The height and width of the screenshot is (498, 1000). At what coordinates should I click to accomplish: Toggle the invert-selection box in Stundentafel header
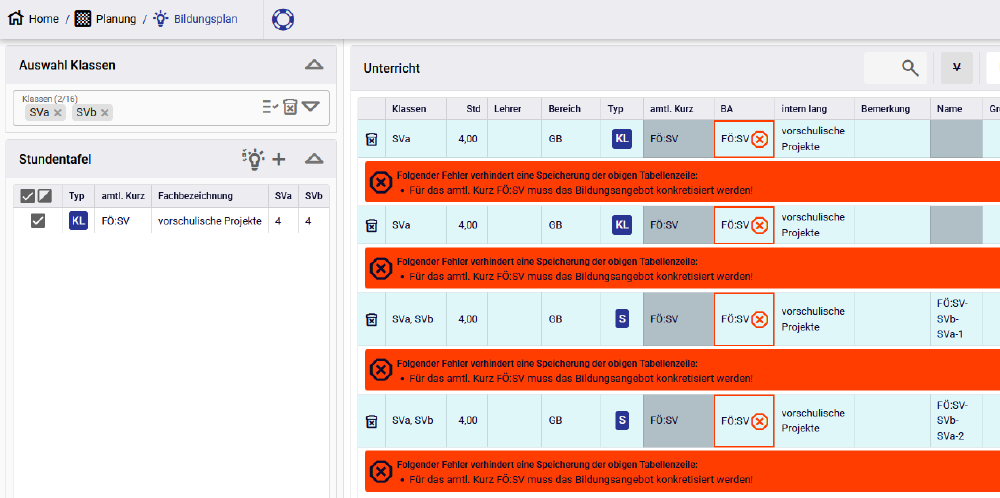45,196
